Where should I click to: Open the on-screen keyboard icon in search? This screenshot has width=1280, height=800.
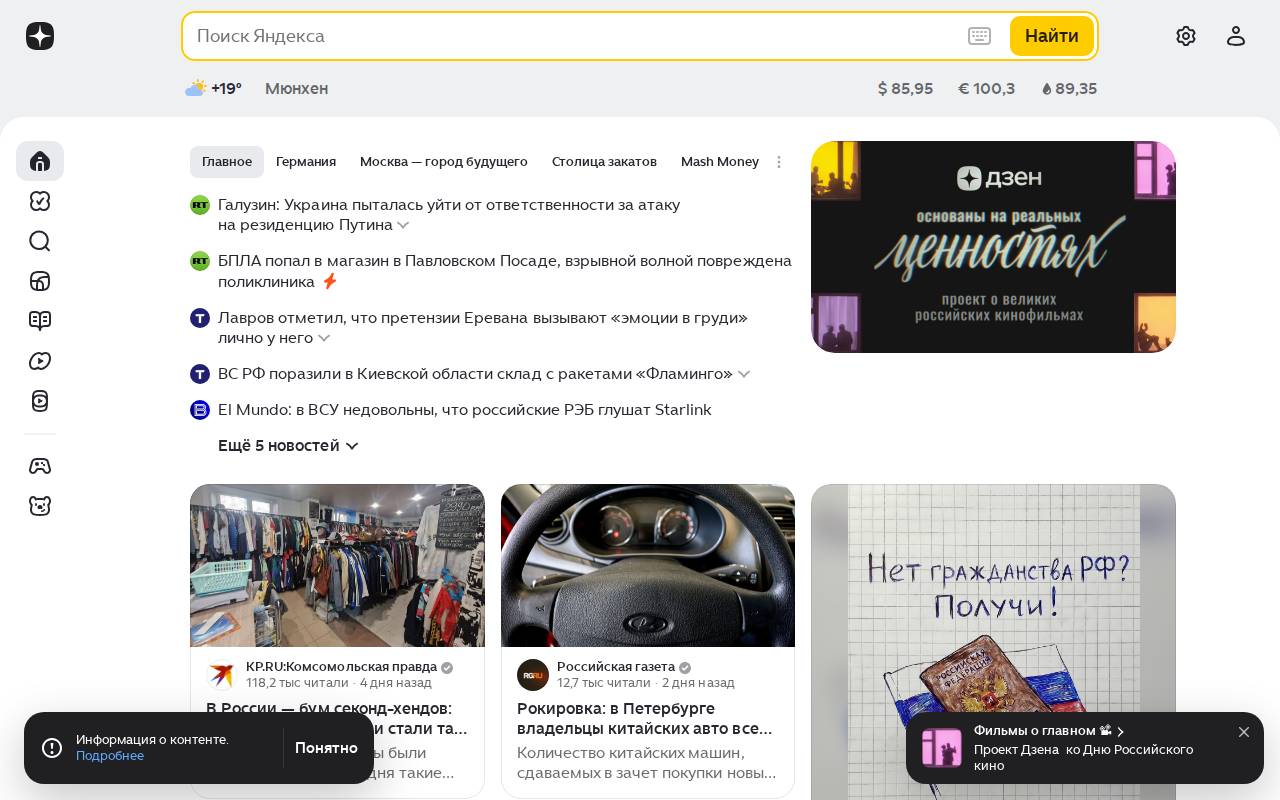(980, 36)
